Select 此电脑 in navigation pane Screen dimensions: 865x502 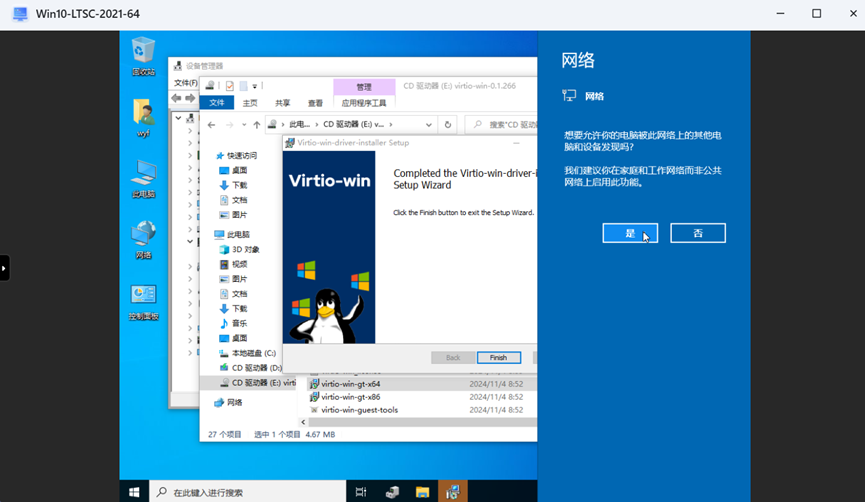[x=232, y=234]
